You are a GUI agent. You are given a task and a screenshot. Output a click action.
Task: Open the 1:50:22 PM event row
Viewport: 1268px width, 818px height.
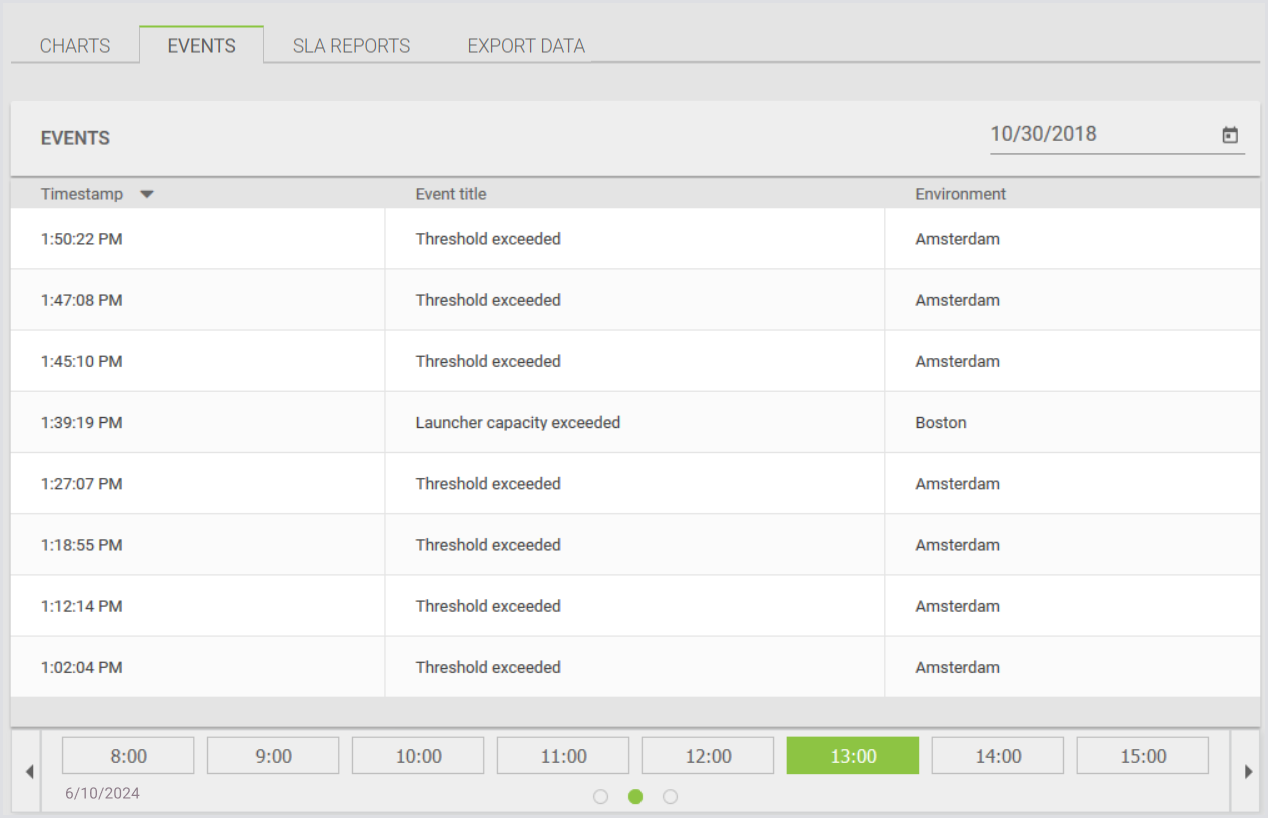coord(82,239)
